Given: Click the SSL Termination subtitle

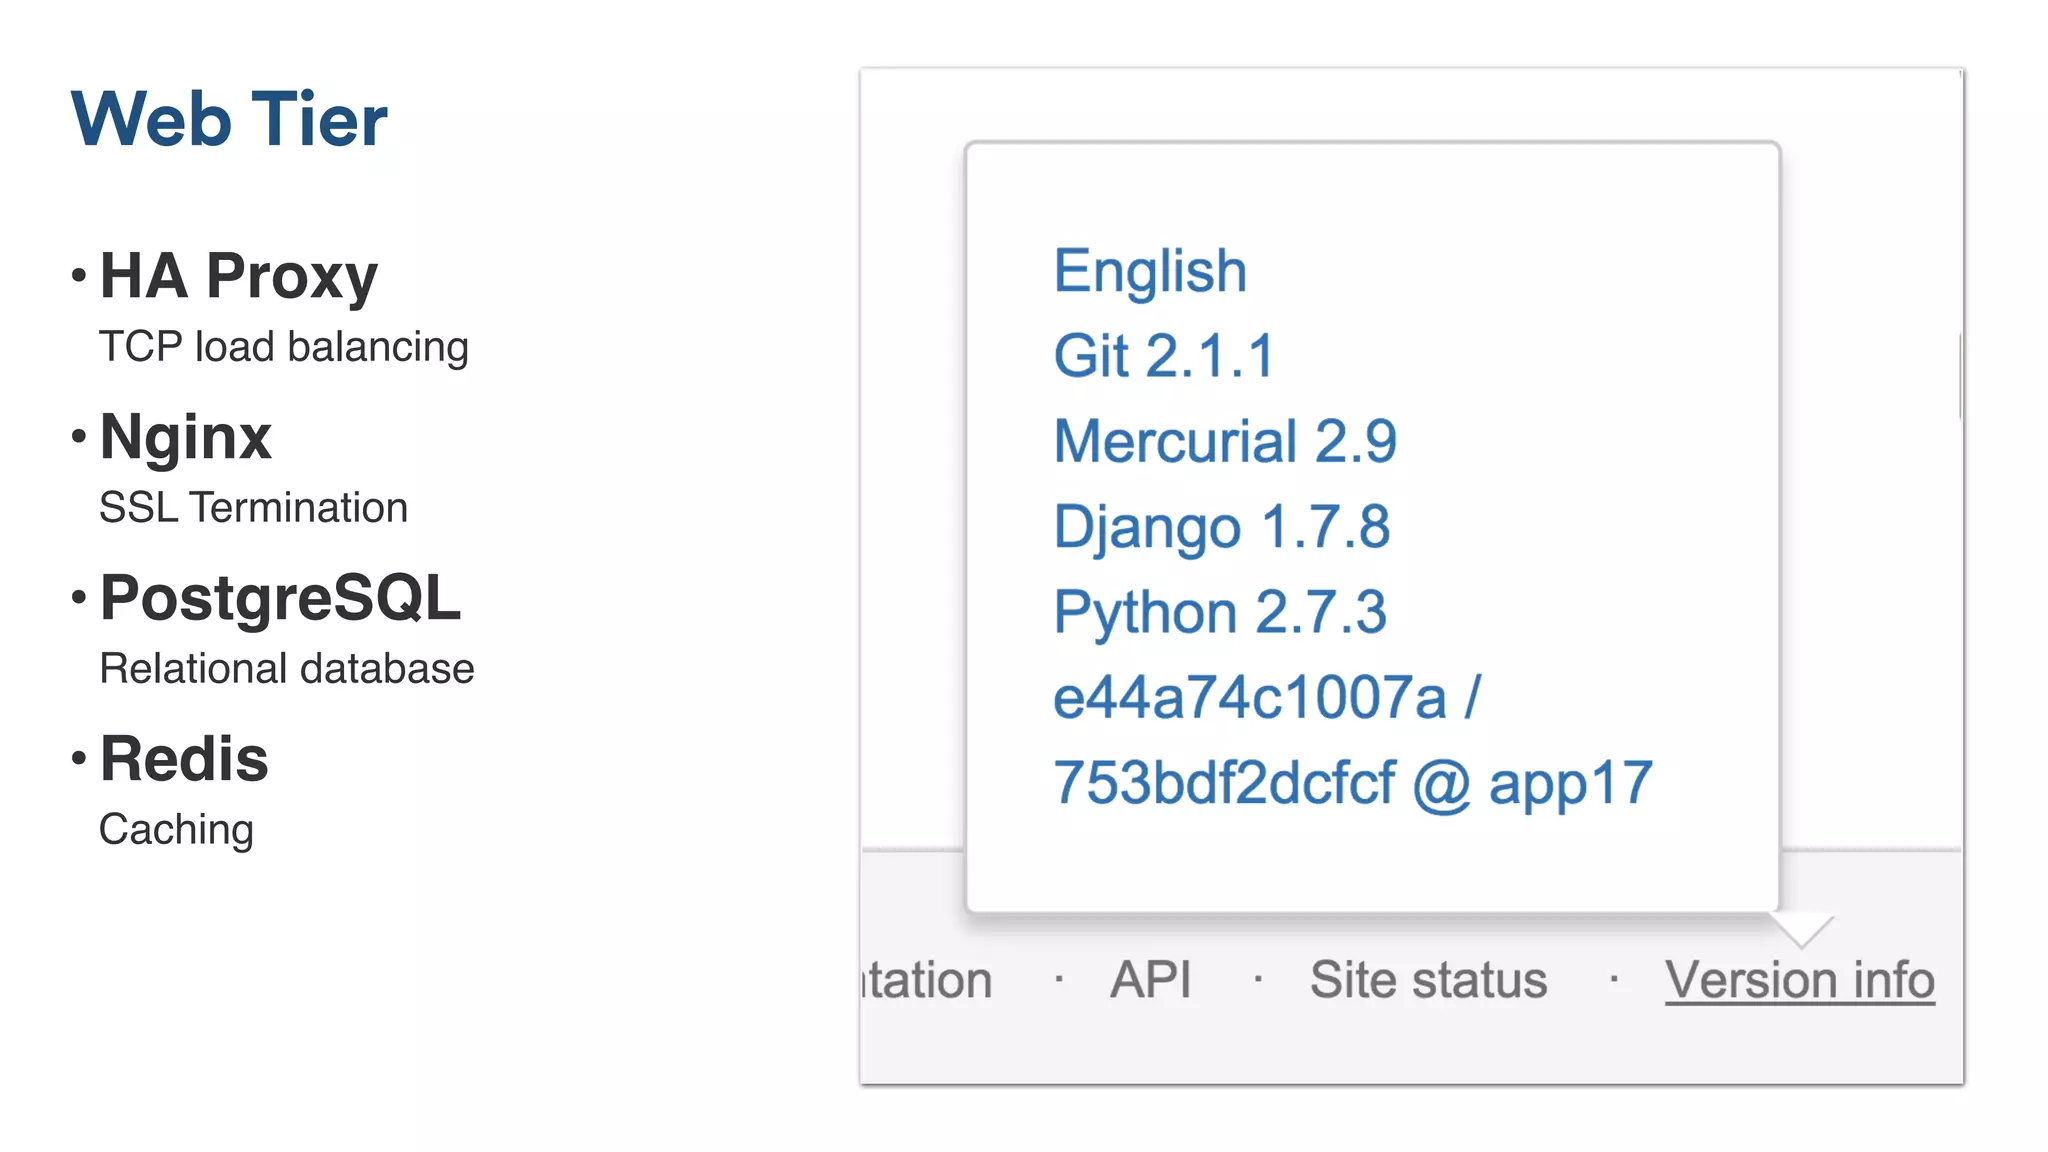Looking at the screenshot, I should (253, 508).
